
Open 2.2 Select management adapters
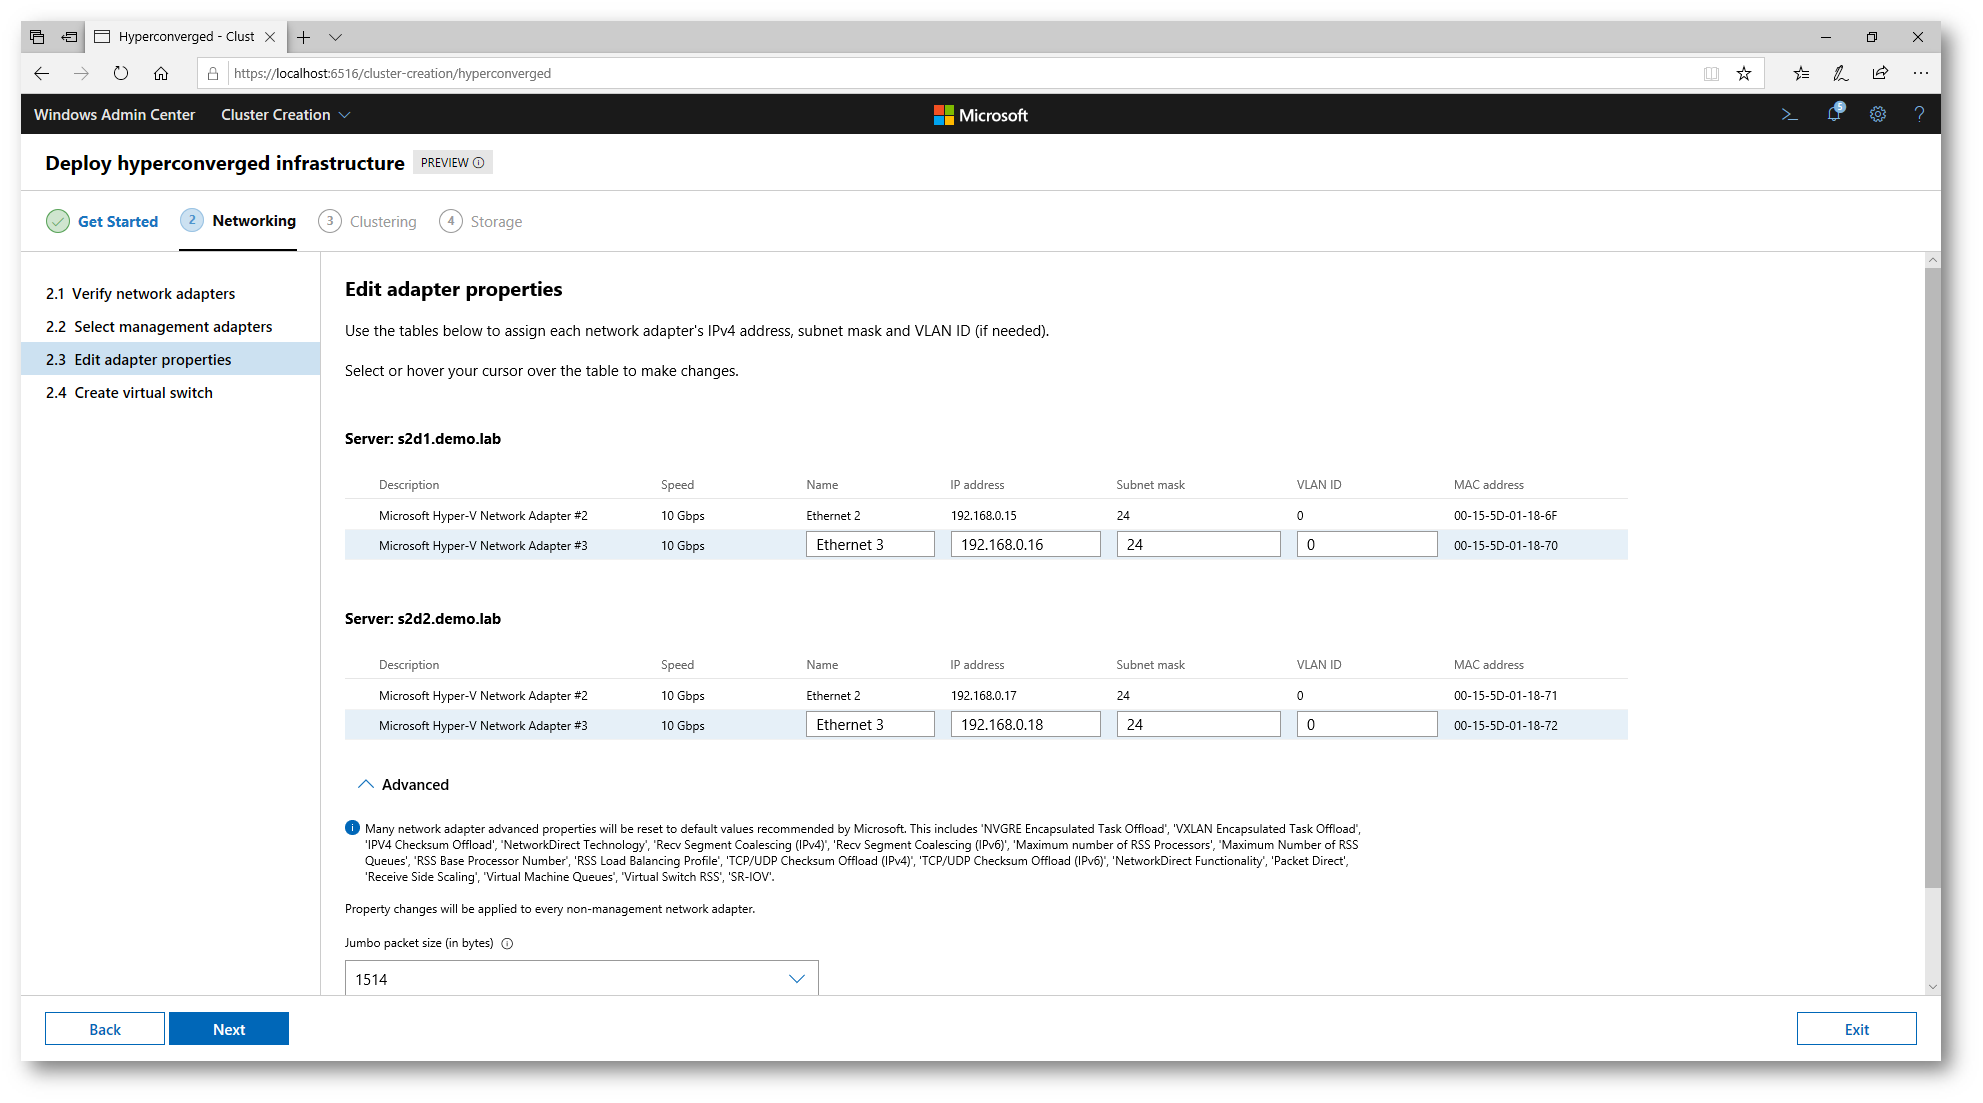click(x=171, y=326)
